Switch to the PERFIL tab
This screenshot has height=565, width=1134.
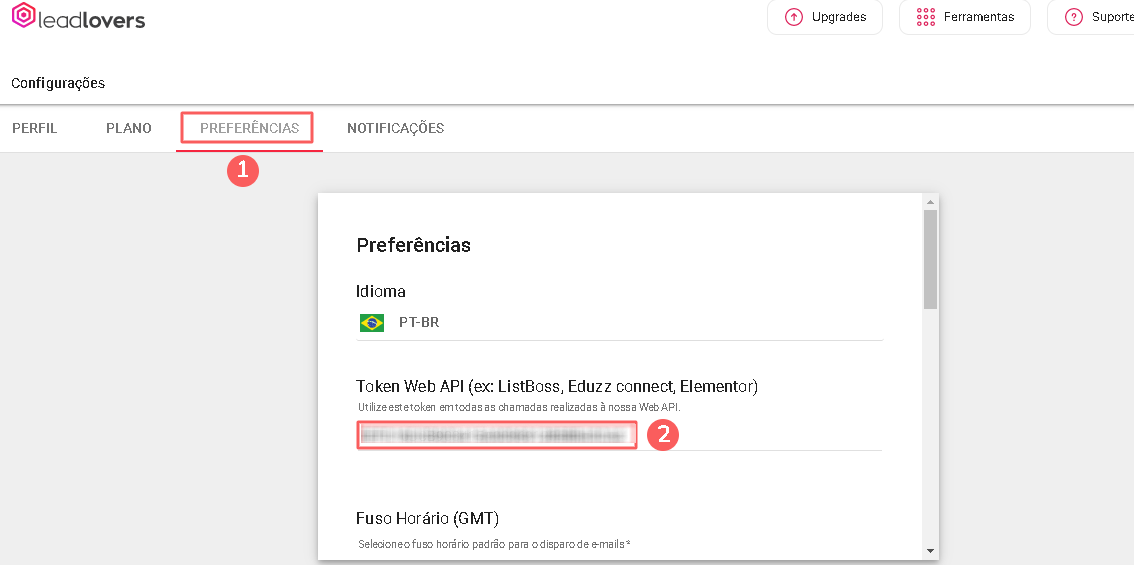tap(35, 128)
